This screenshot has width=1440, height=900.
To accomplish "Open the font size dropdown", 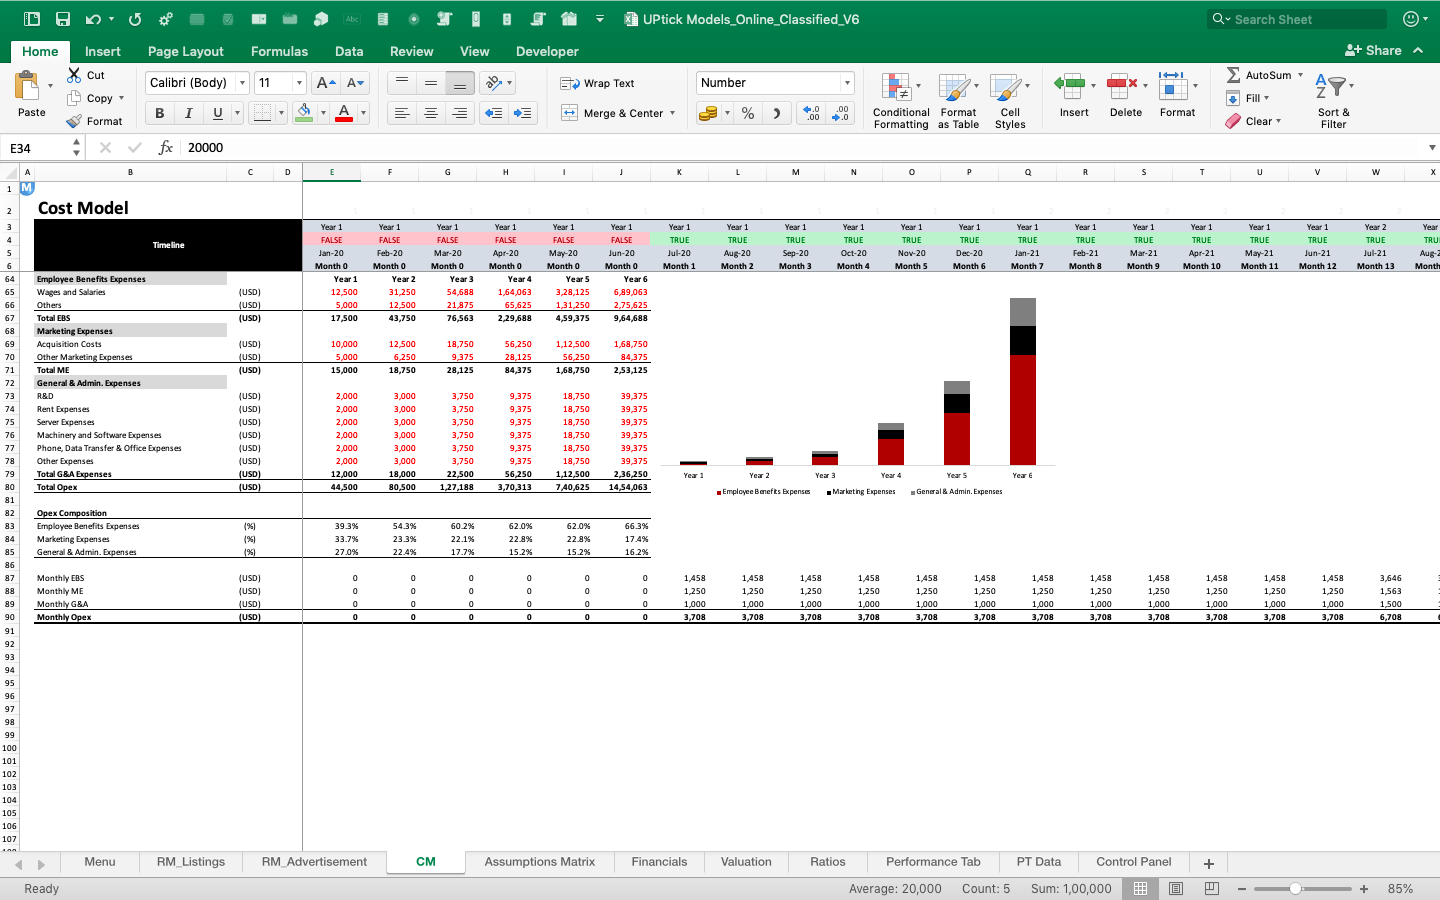I will [299, 83].
